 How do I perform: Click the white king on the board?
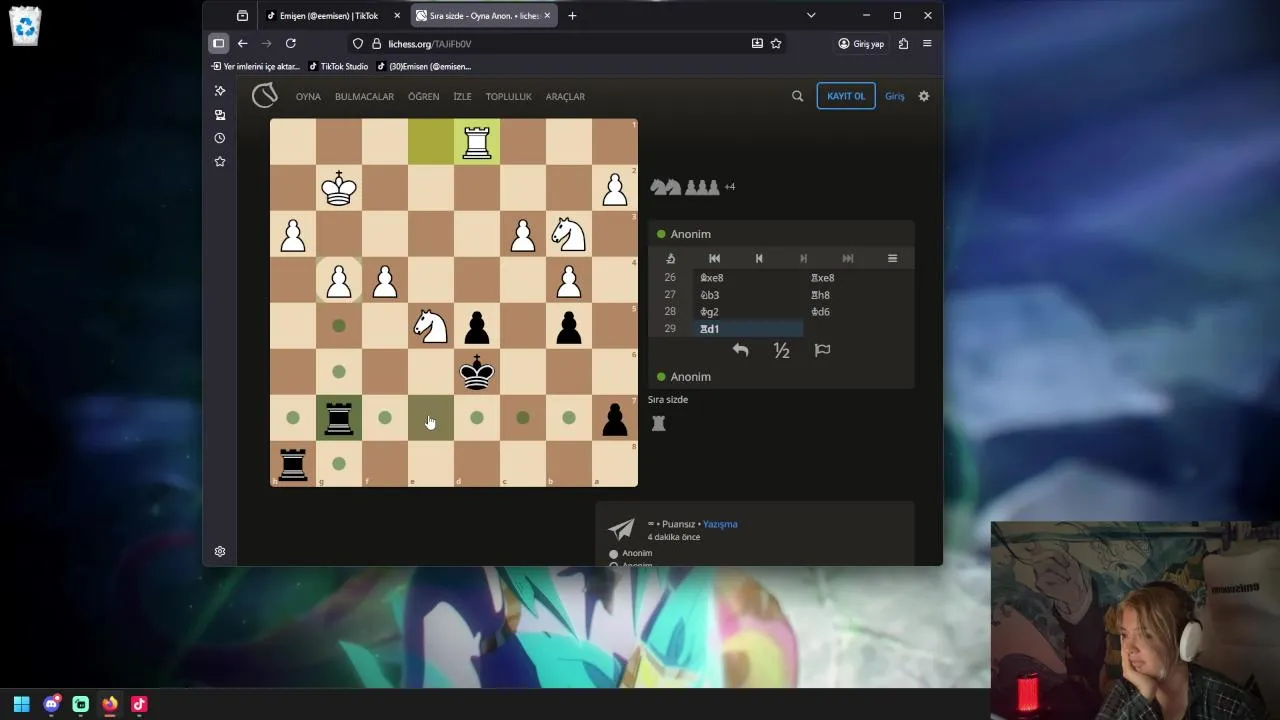tap(339, 188)
